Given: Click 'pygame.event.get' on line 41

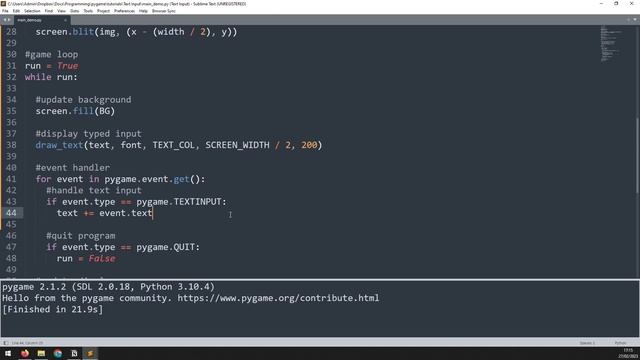Looking at the screenshot, I should [x=147, y=179].
